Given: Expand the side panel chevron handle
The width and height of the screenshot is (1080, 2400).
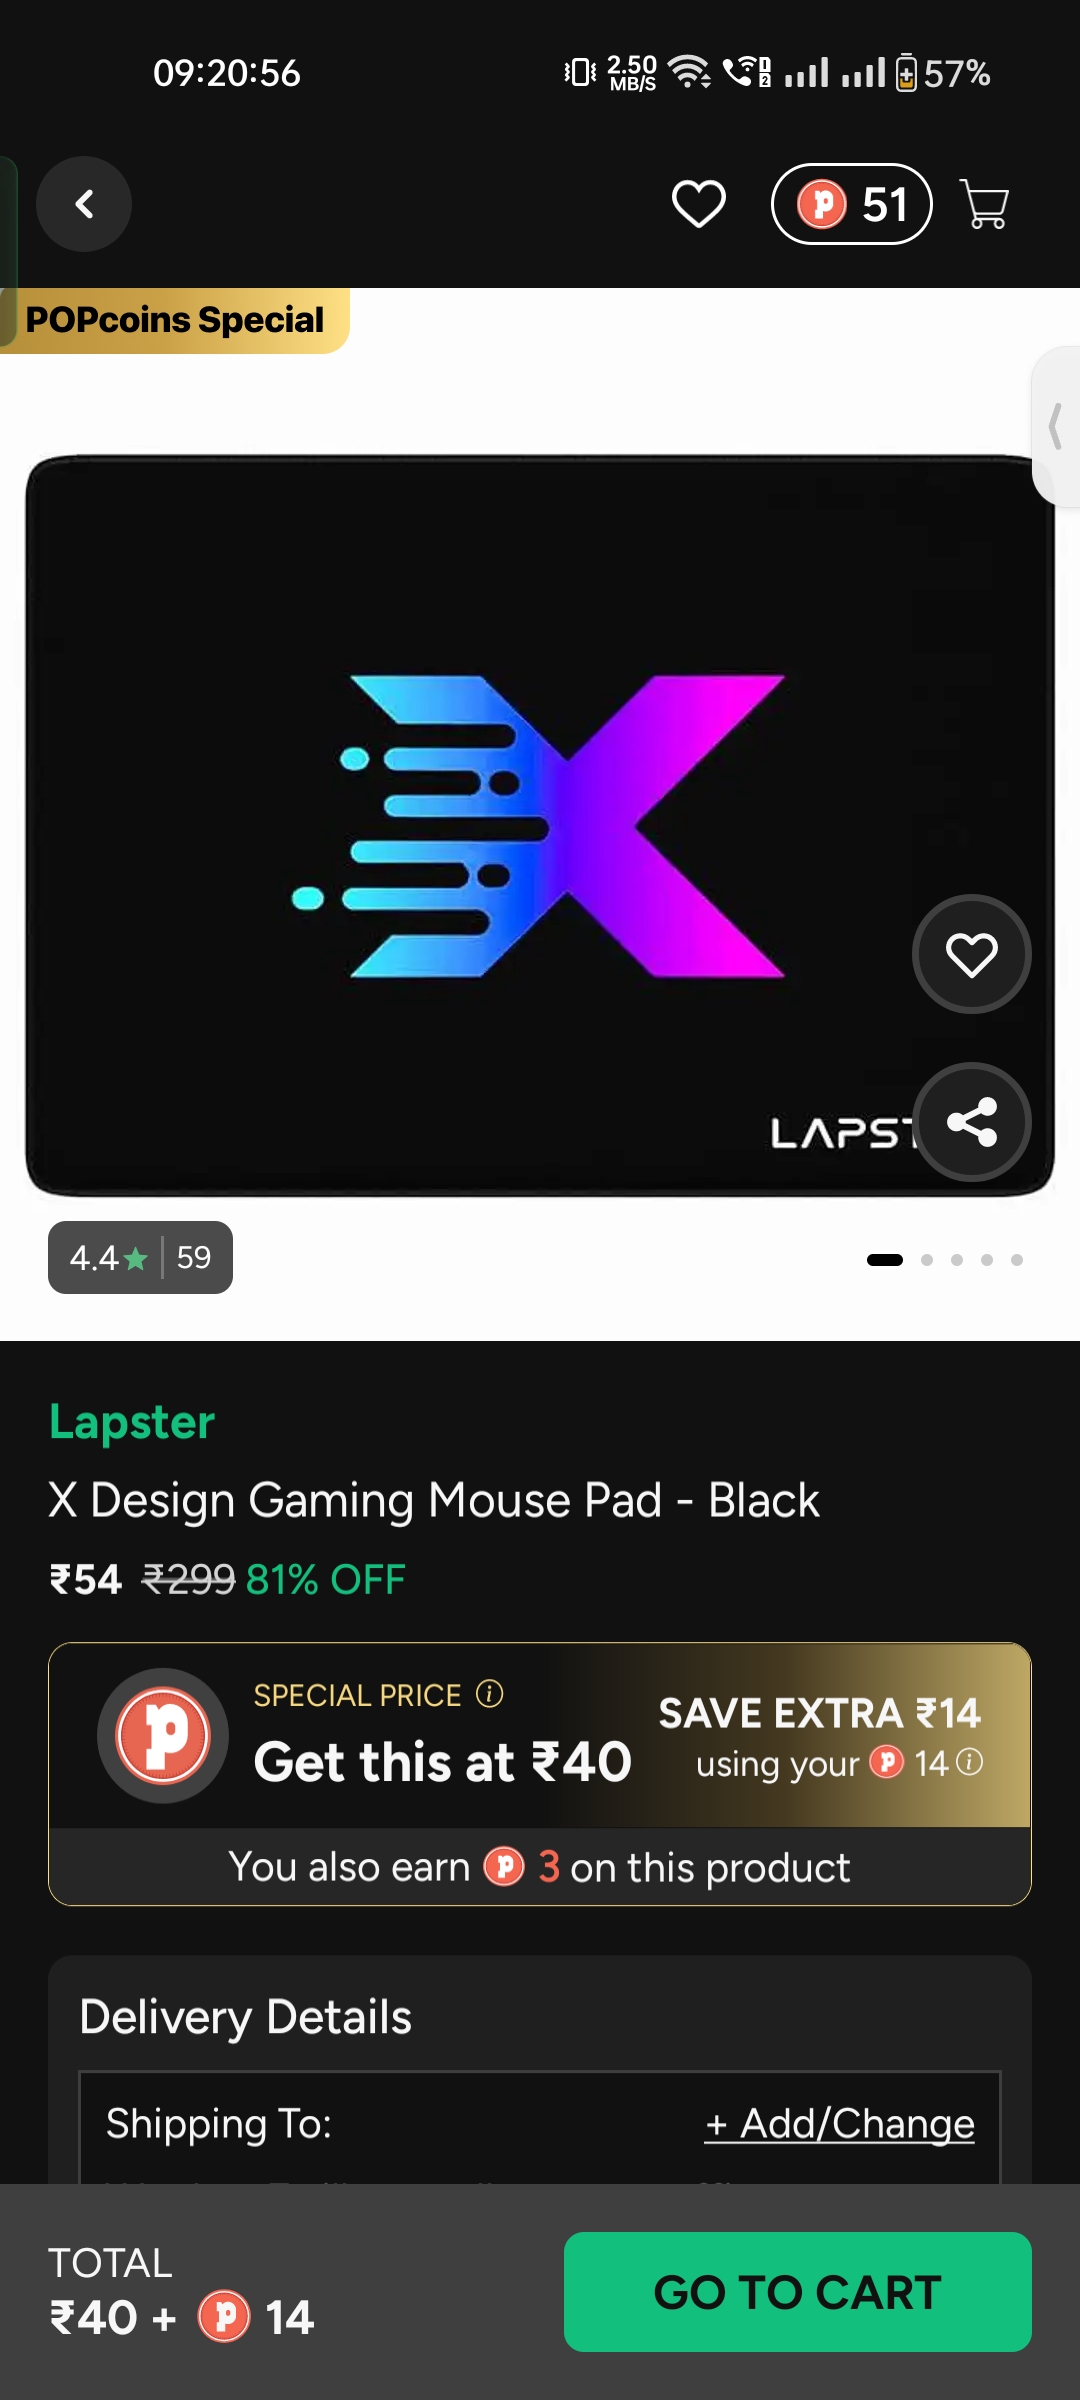Looking at the screenshot, I should tap(1056, 426).
